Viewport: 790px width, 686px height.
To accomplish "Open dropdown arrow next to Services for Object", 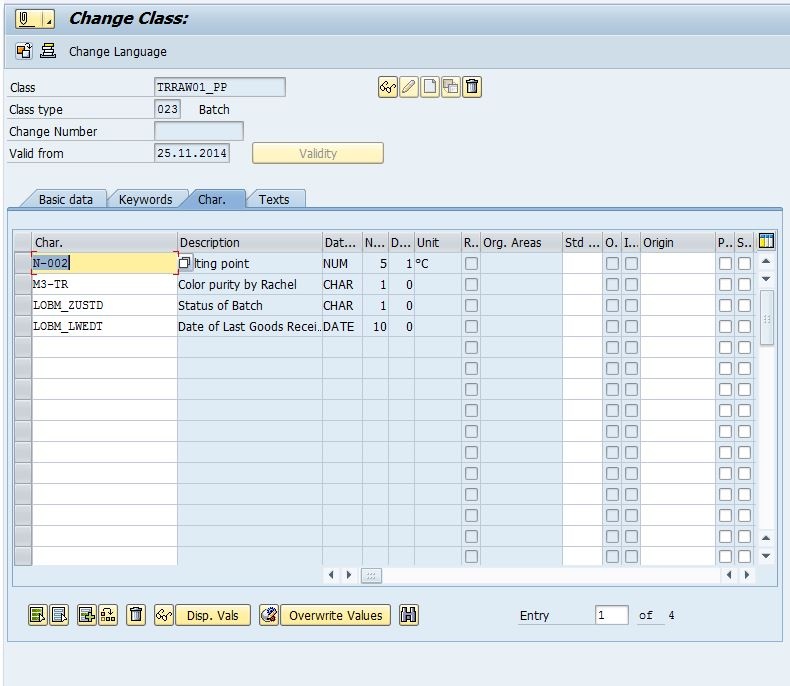I will [49, 21].
